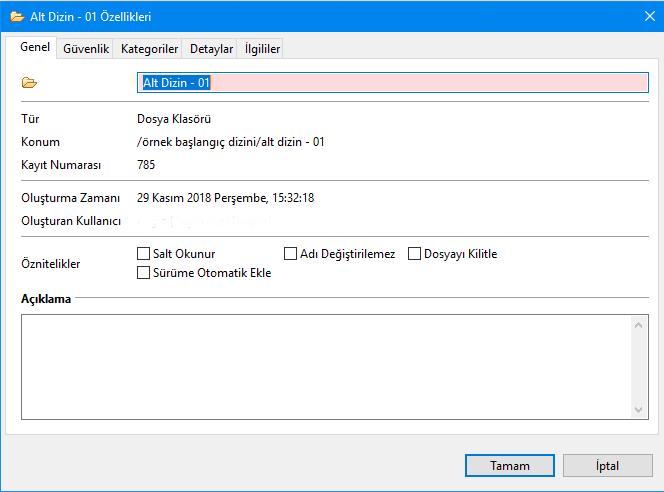Select the İlgililer tab

pyautogui.click(x=263, y=48)
